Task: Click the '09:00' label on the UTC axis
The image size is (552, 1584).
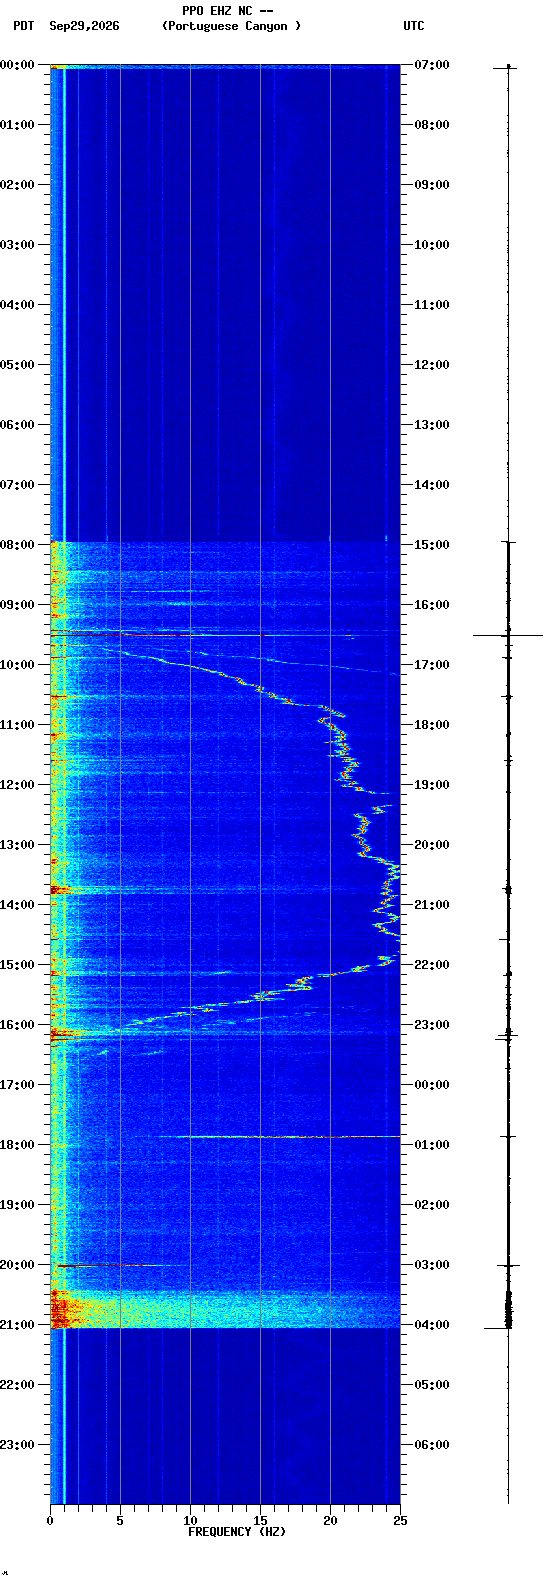Action: click(x=432, y=184)
